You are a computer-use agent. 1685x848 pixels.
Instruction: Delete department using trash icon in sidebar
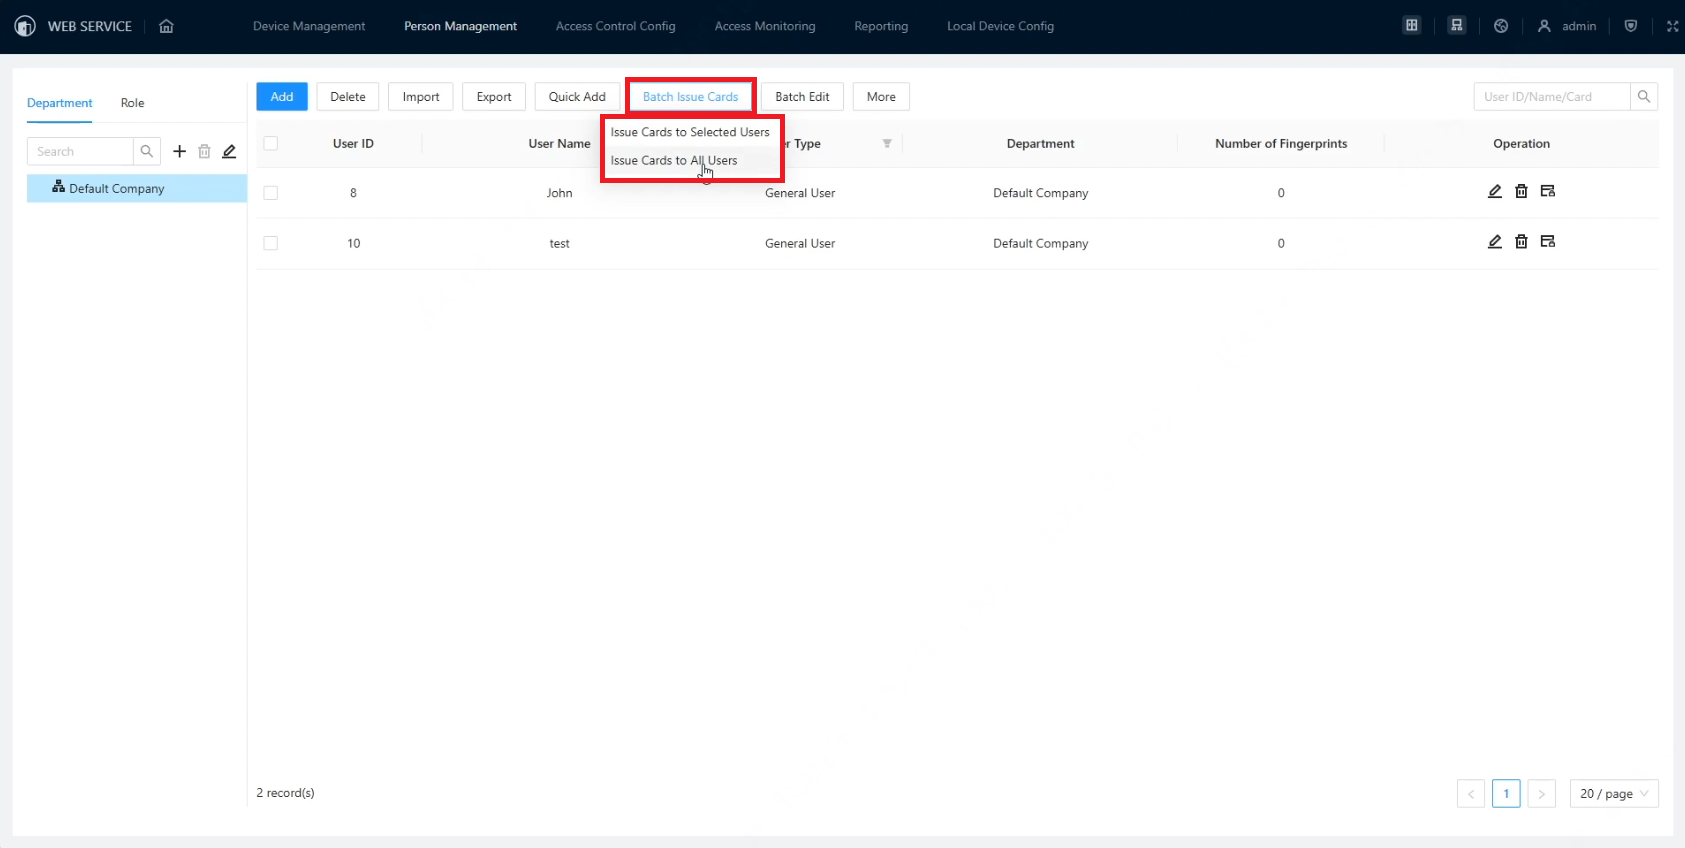click(204, 151)
